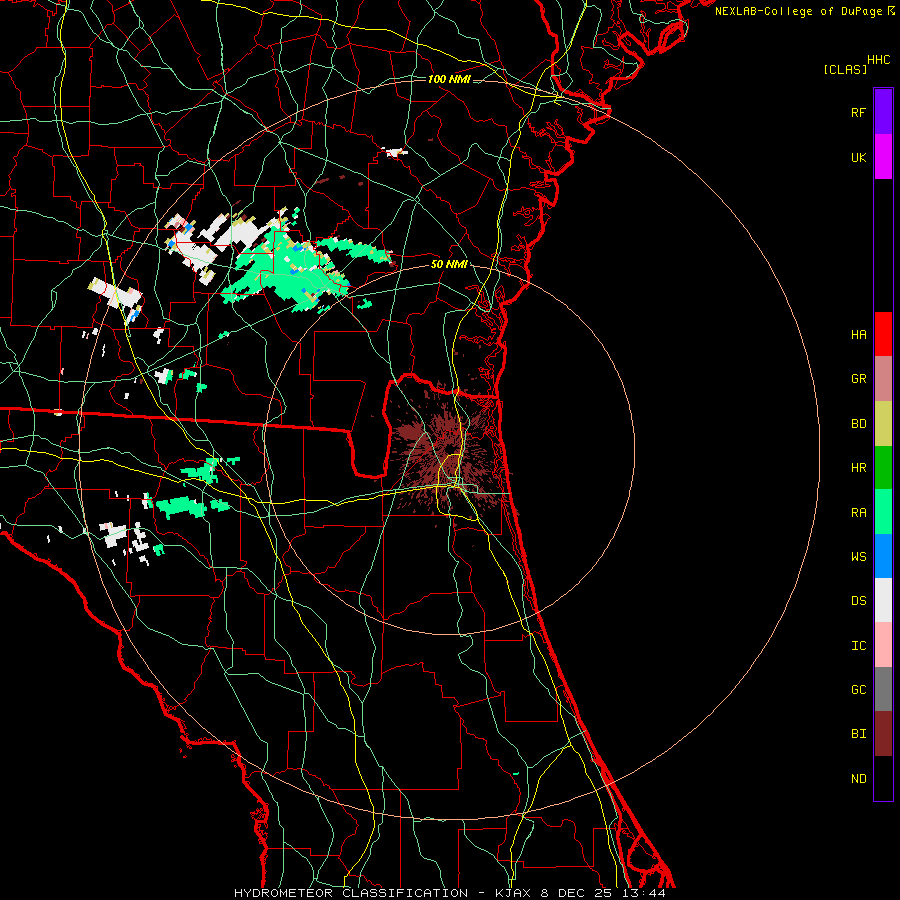The width and height of the screenshot is (900, 900).
Task: Select the WS blue legend swatch
Action: click(883, 556)
